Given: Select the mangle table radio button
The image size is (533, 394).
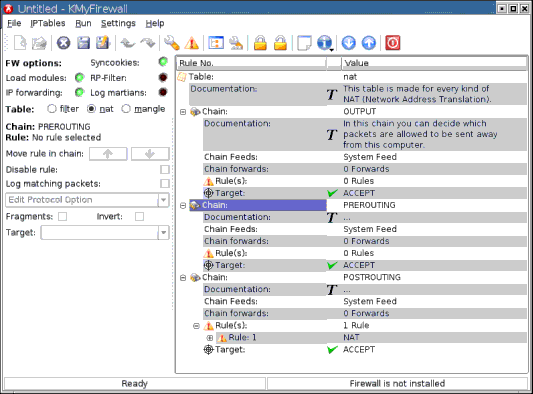Looking at the screenshot, I should tap(126, 109).
